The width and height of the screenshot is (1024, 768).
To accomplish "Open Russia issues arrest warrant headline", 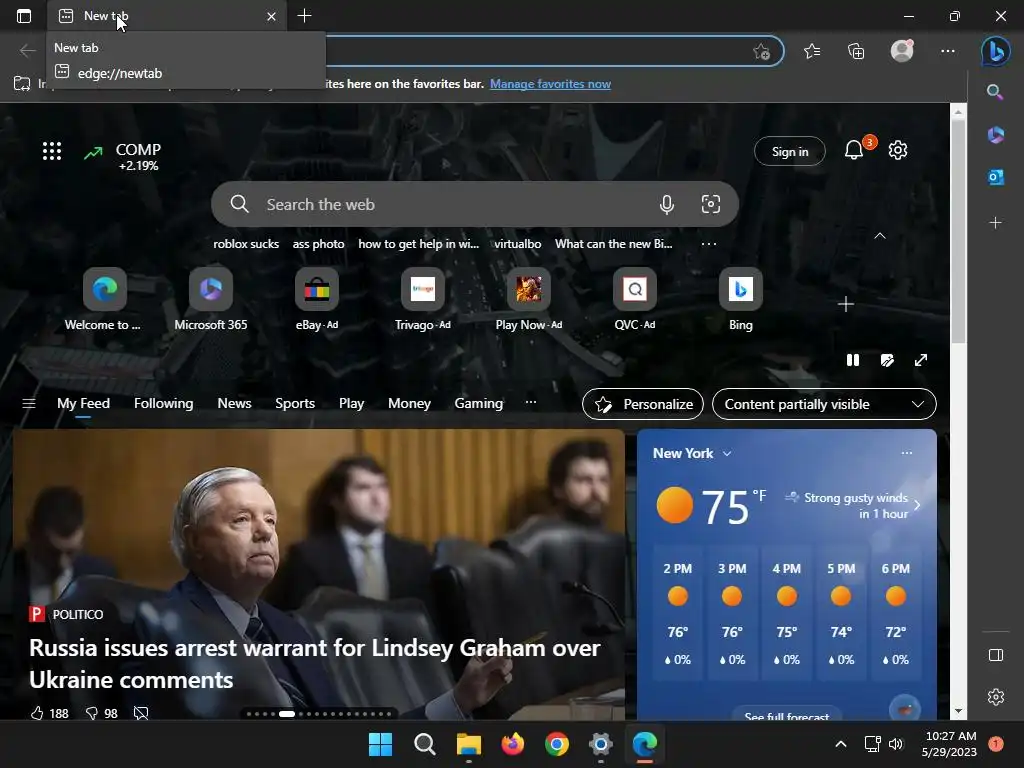I will (315, 664).
